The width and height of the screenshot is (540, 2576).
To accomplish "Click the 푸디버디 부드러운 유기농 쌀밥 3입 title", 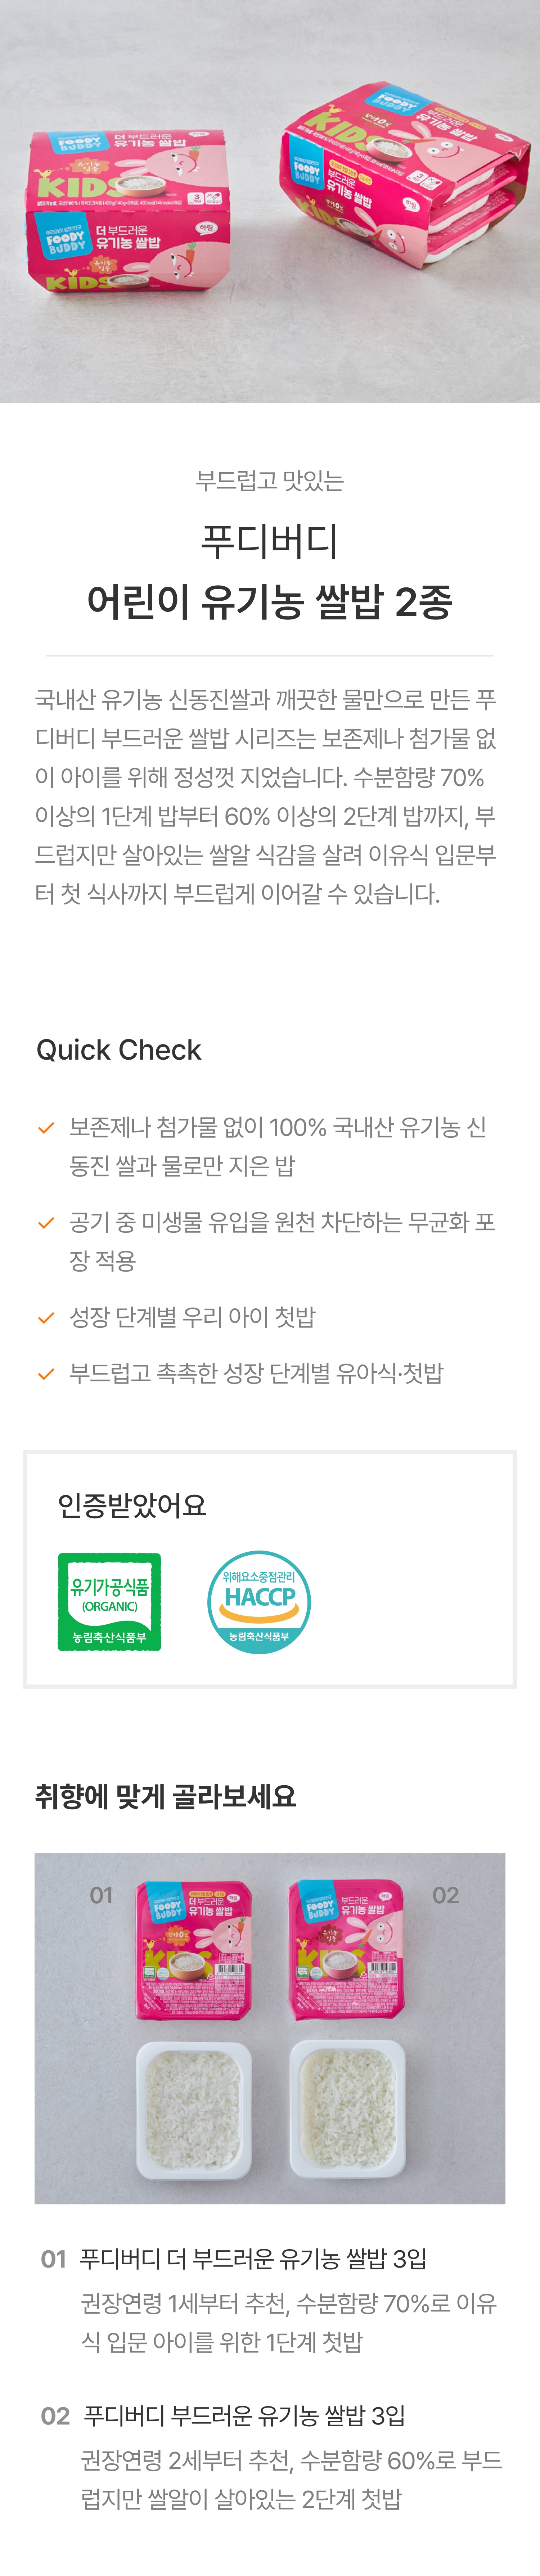I will pos(245,2416).
